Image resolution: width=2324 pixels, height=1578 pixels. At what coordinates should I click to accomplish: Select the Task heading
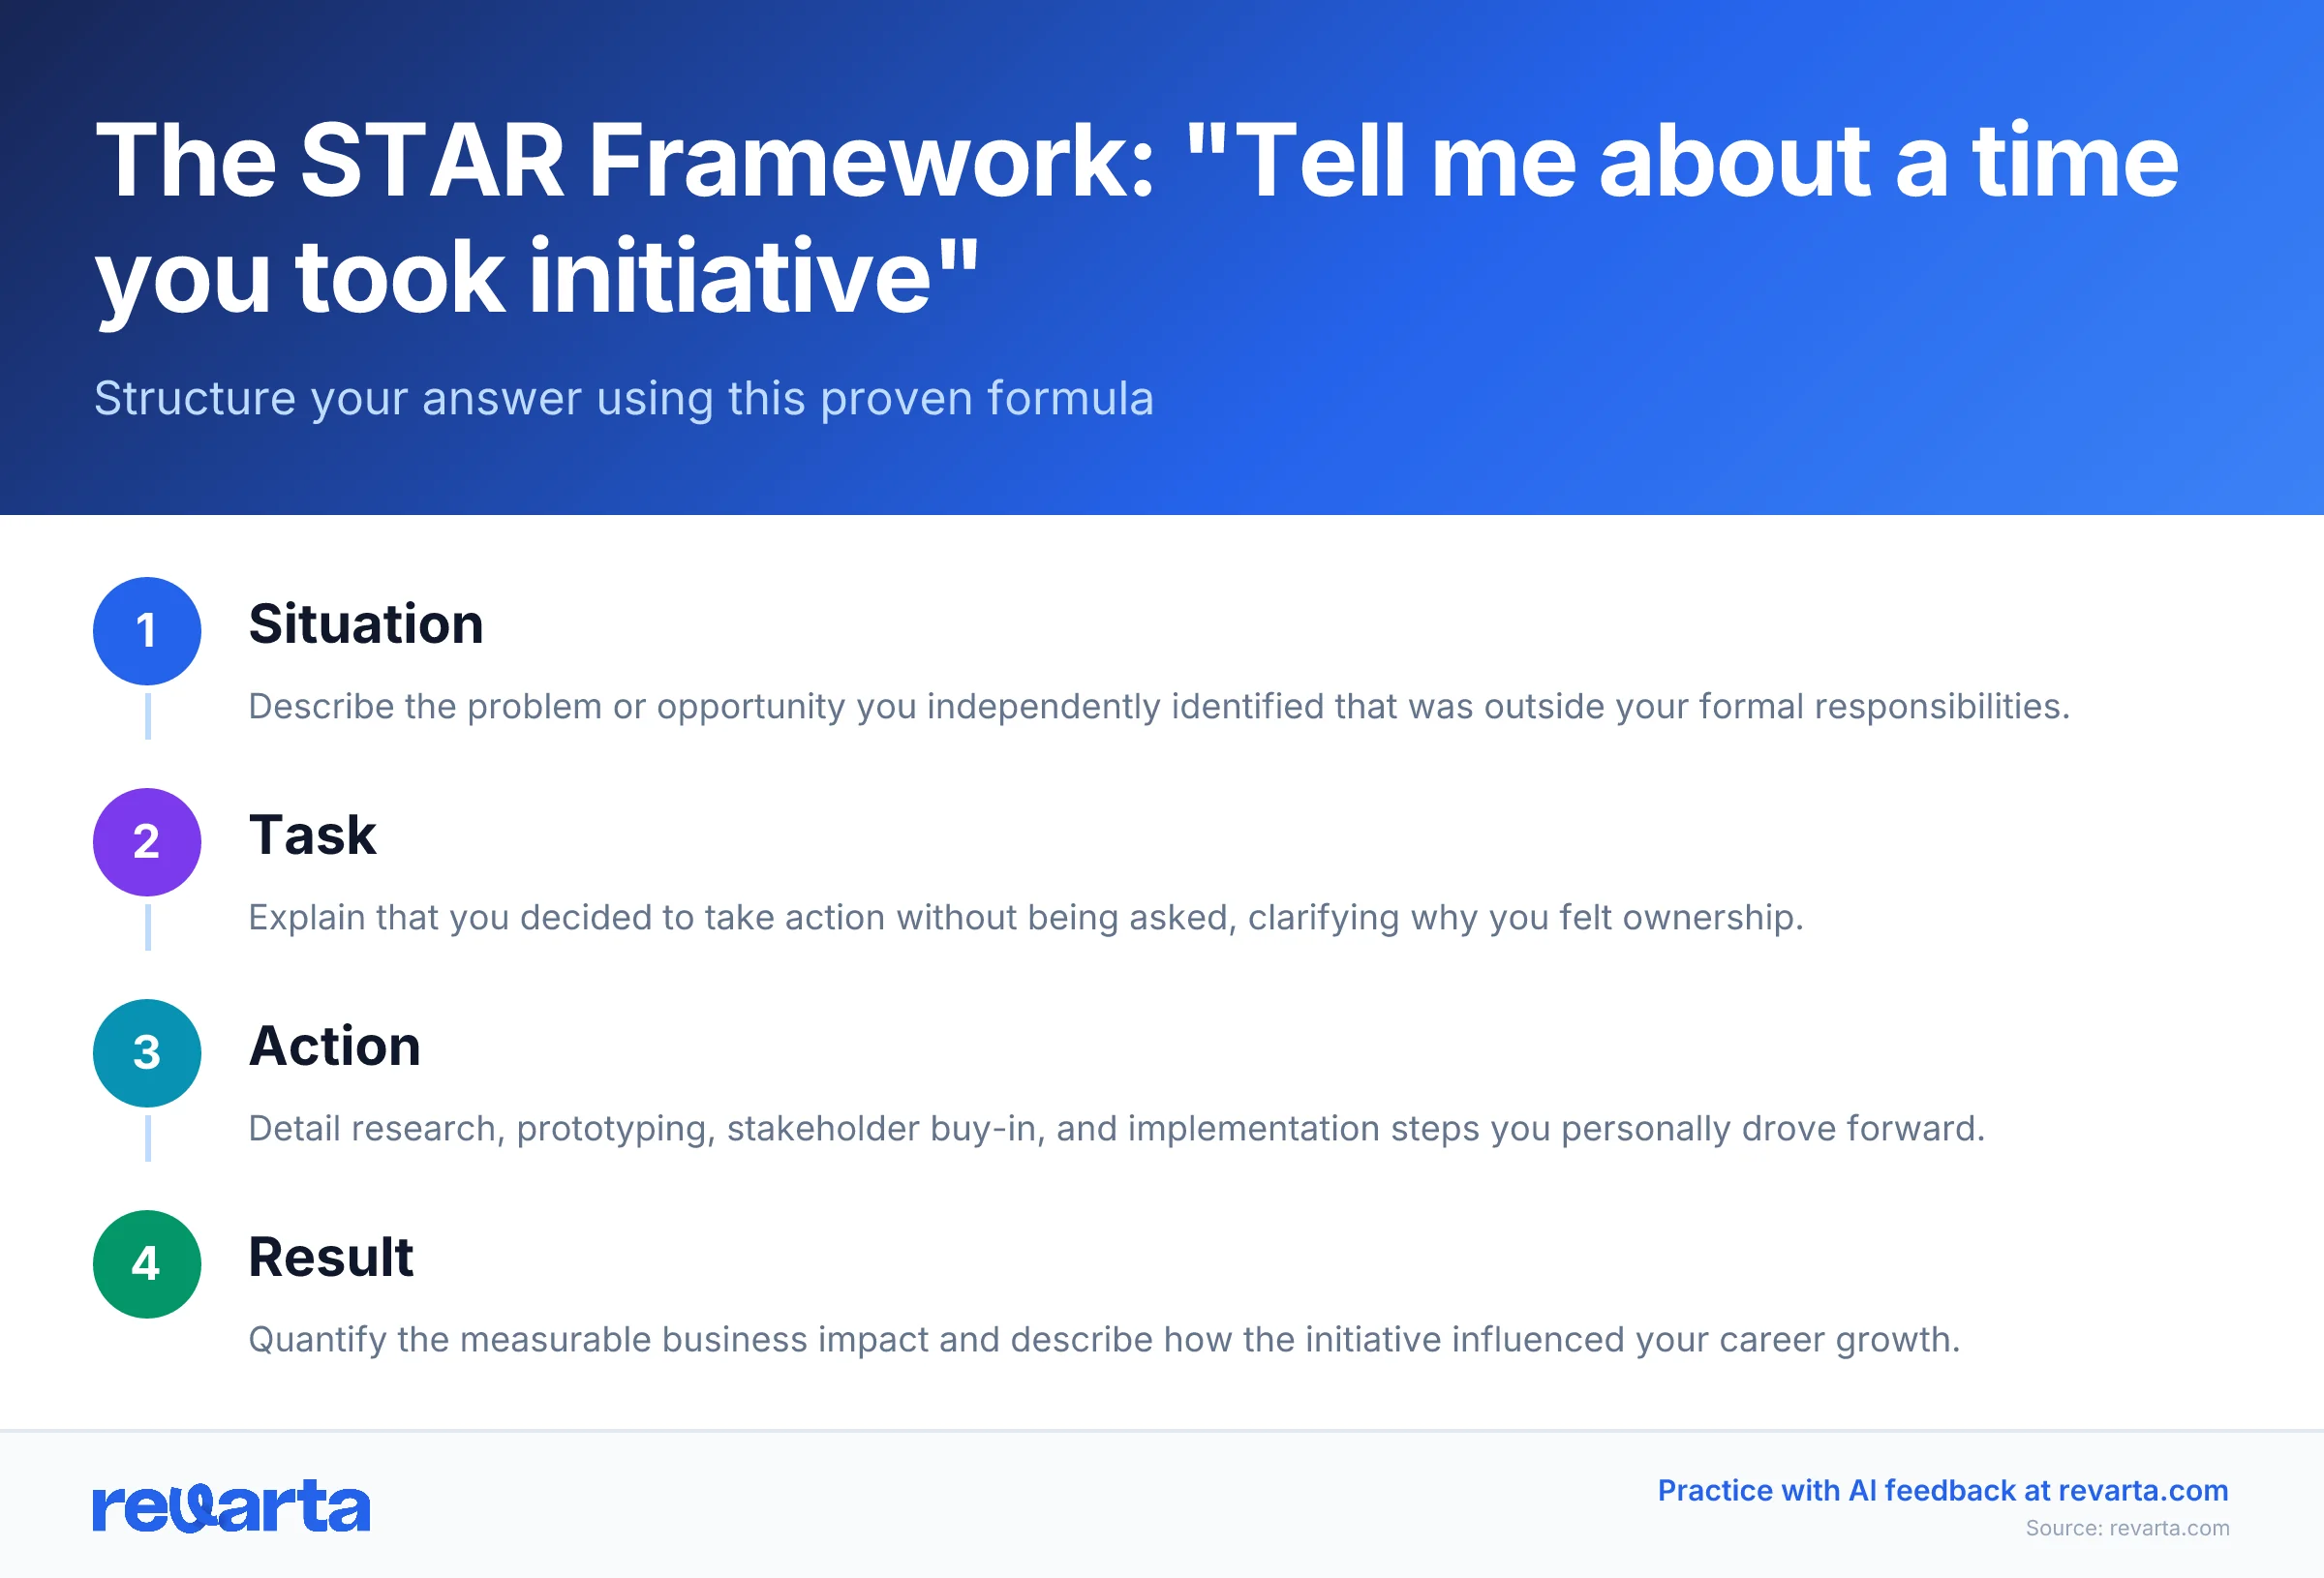point(312,835)
